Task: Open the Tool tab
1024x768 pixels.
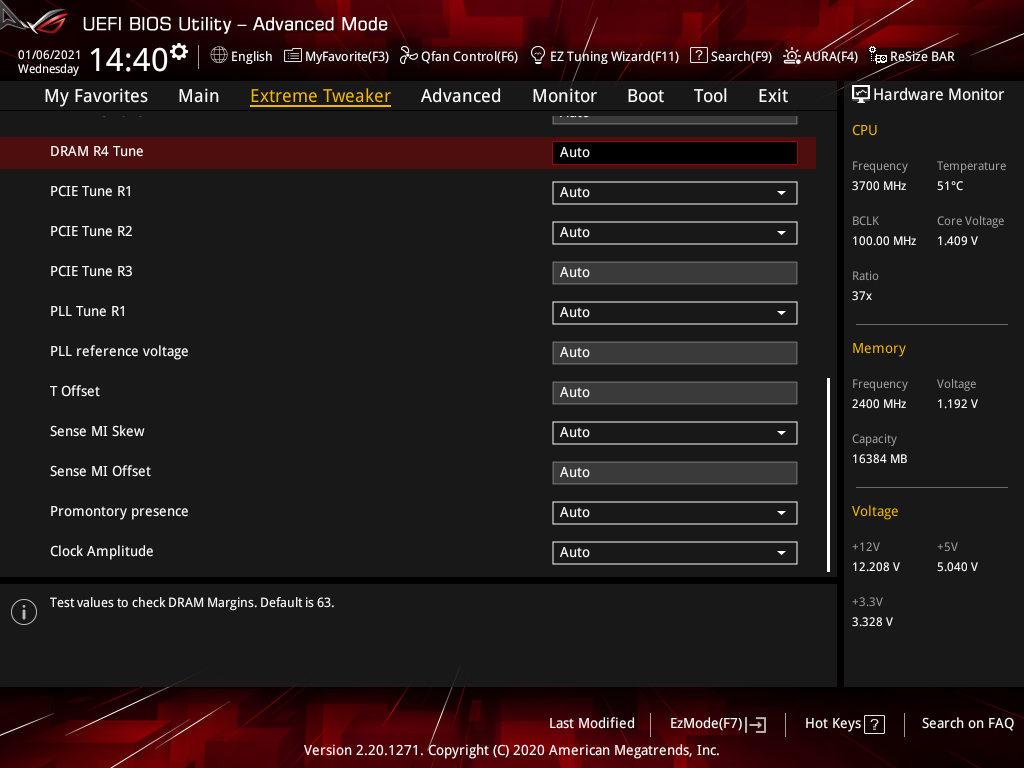Action: 710,96
